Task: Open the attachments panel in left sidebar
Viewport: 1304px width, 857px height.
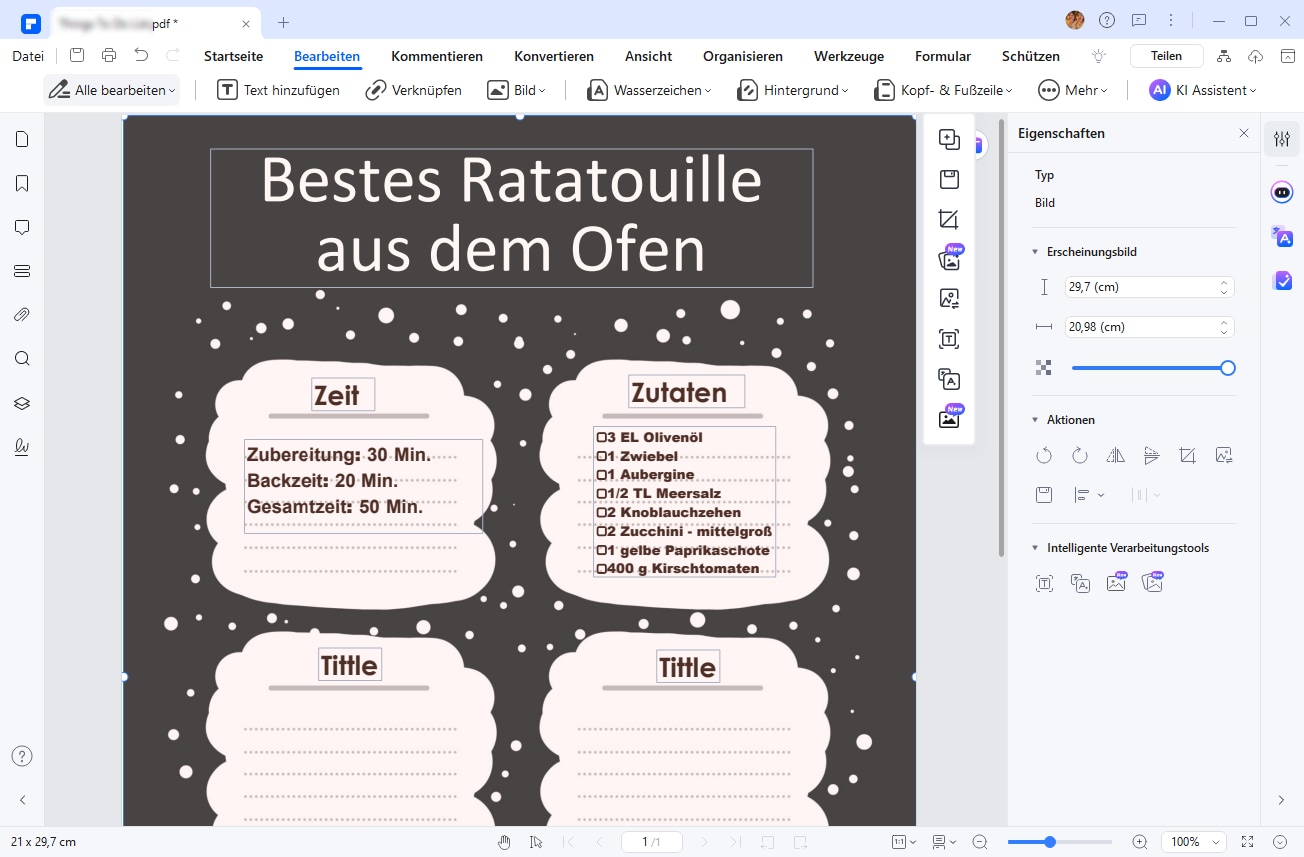Action: tap(22, 315)
